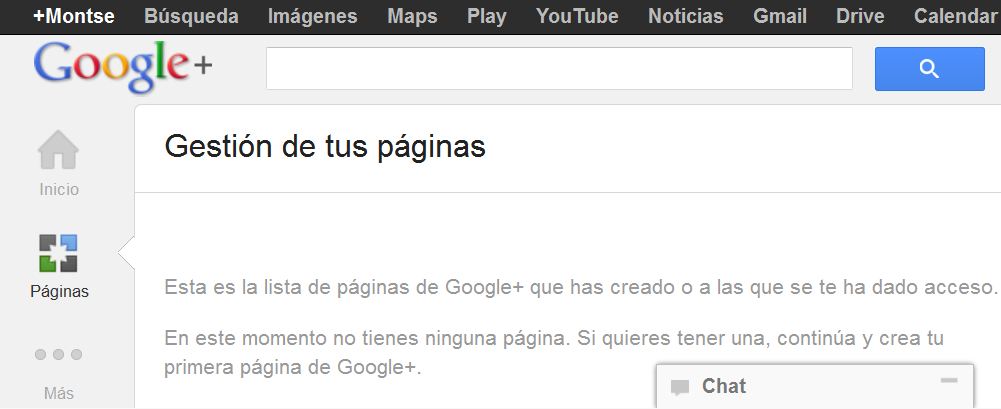Open Imágenes in top bar
Image resolution: width=1001 pixels, height=409 pixels.
tap(313, 16)
